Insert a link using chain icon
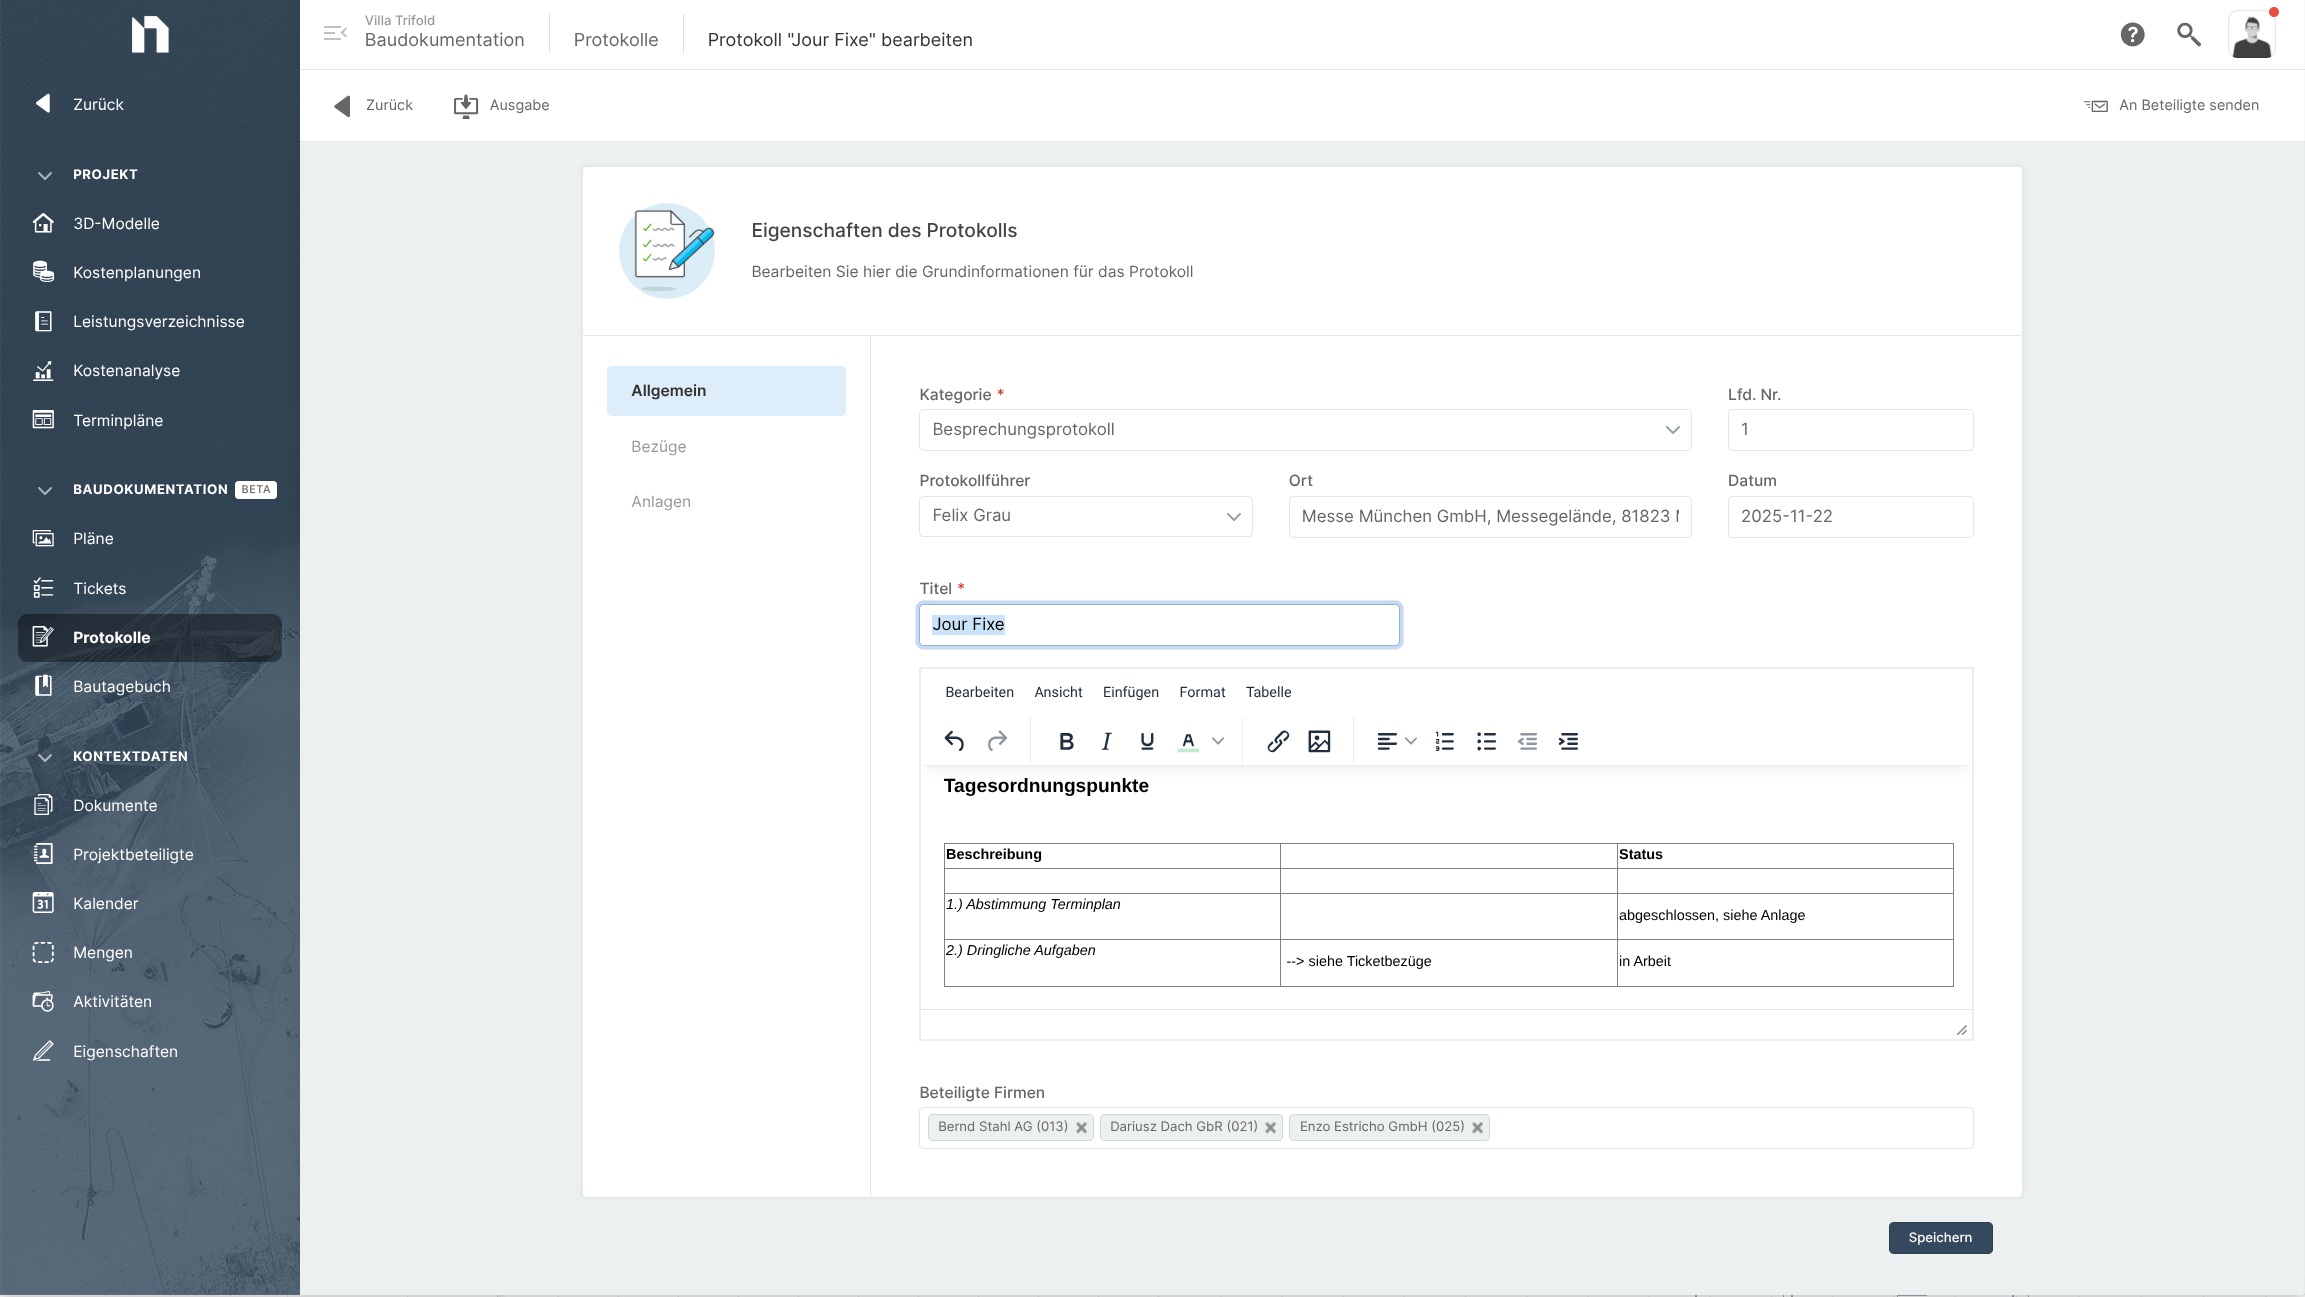 pyautogui.click(x=1277, y=741)
